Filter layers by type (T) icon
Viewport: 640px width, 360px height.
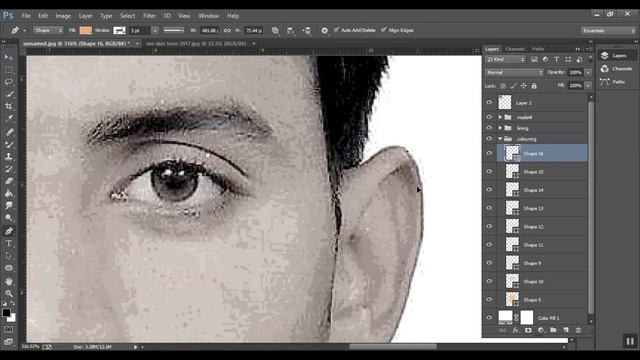pos(557,60)
